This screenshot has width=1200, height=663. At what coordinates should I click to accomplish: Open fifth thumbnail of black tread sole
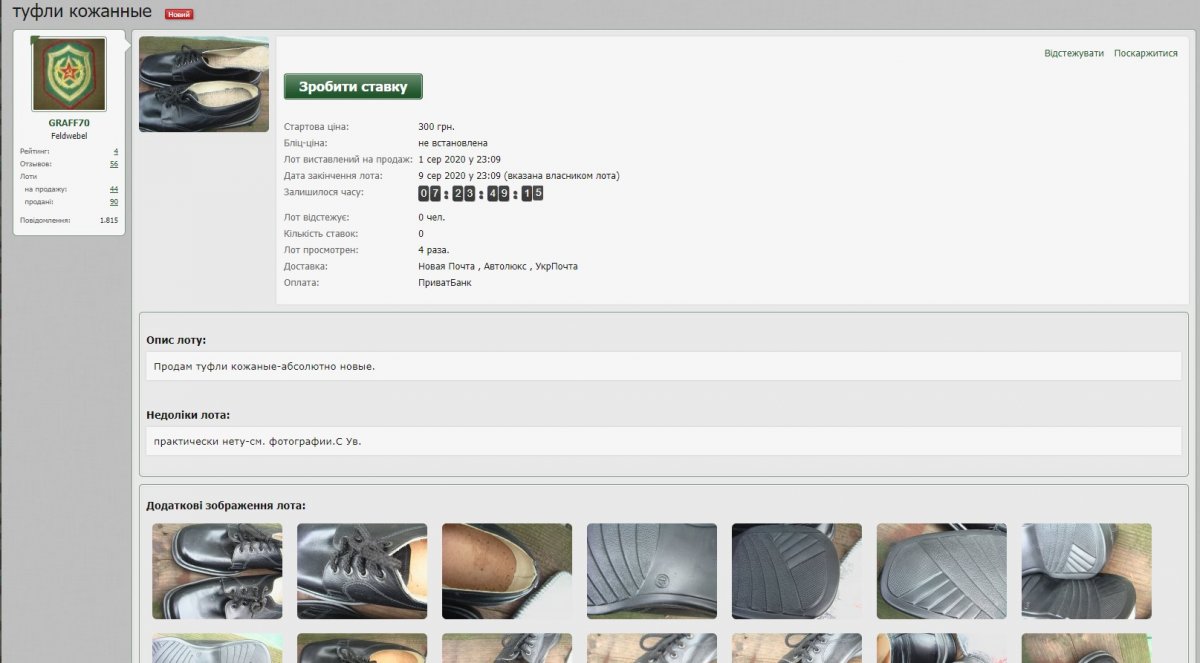[797, 571]
